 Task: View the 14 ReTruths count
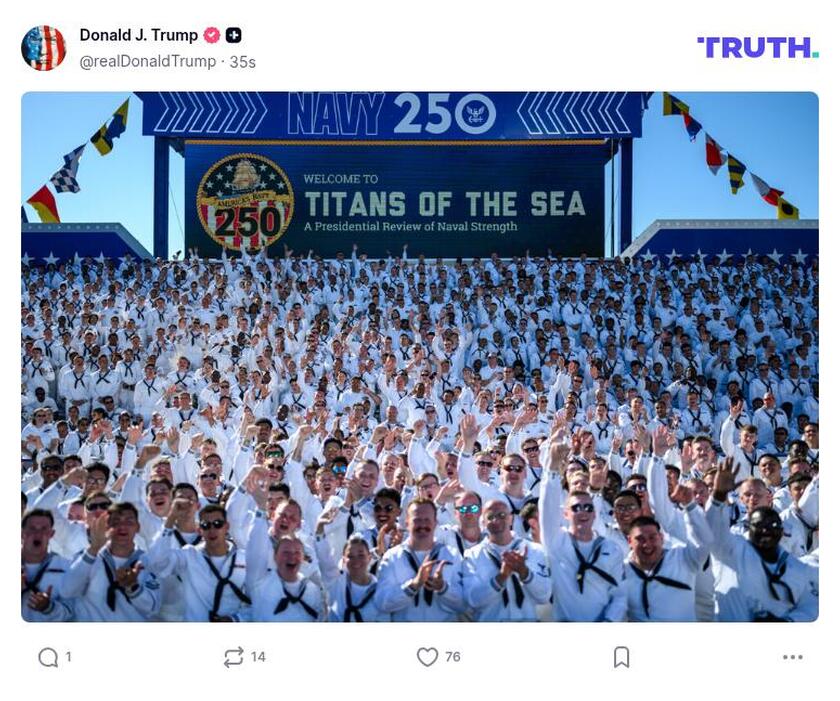[258, 657]
